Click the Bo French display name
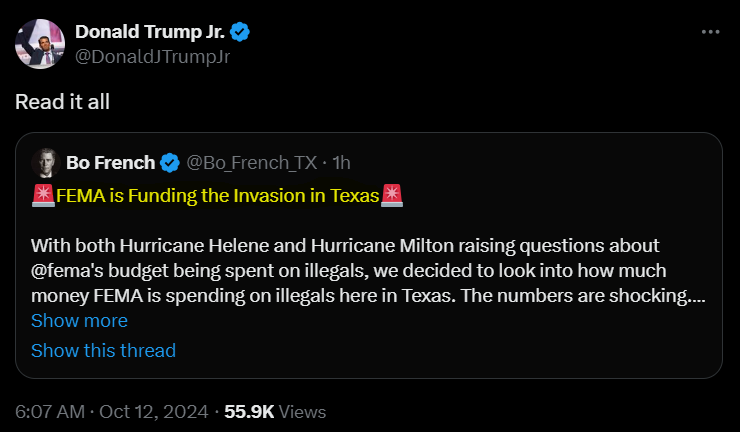740x432 pixels. 110,162
